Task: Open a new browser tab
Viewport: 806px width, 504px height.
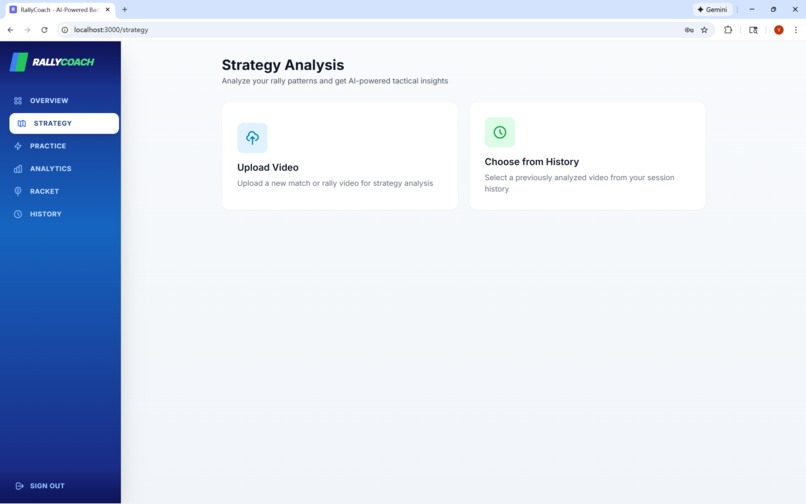Action: pyautogui.click(x=124, y=9)
